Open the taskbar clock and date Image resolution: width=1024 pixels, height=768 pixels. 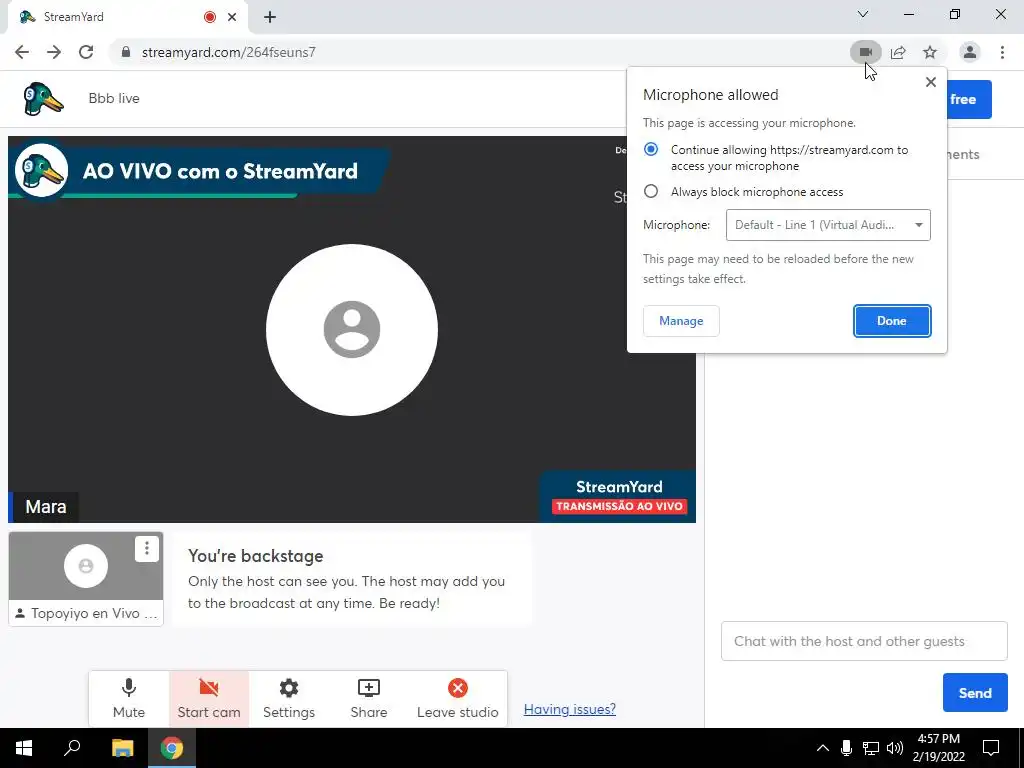[938, 748]
